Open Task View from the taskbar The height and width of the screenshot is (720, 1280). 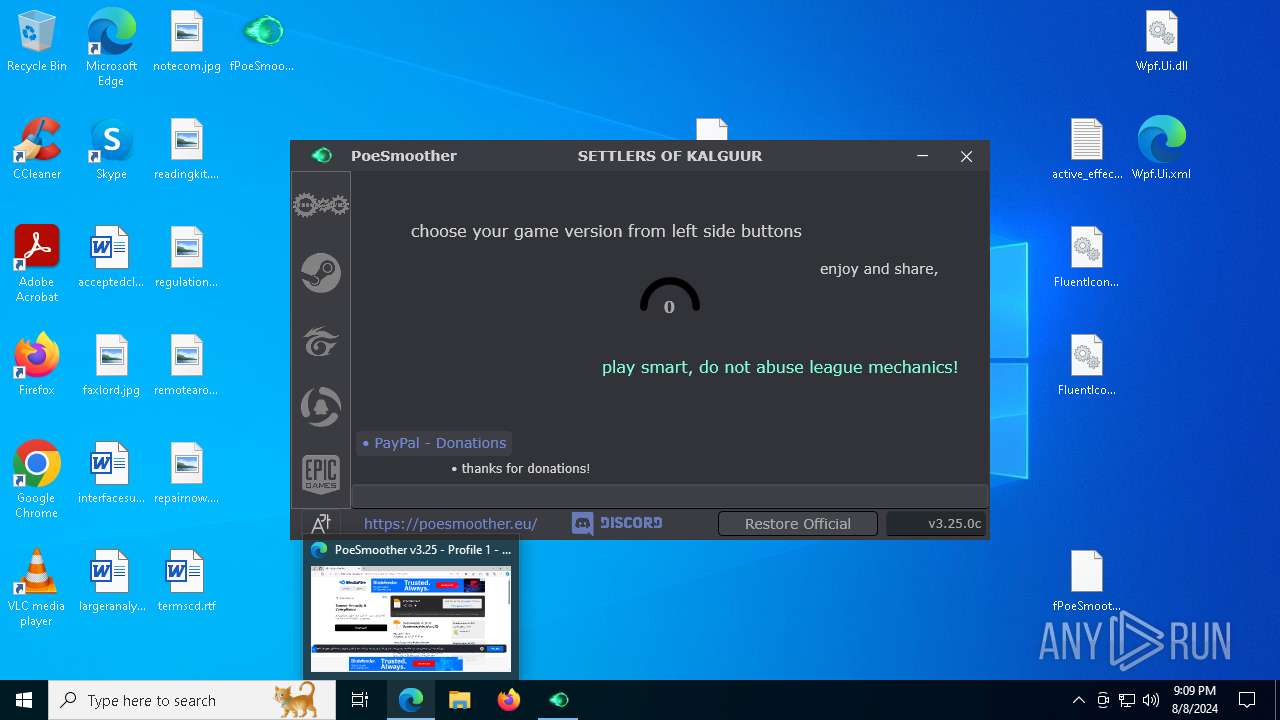(360, 700)
